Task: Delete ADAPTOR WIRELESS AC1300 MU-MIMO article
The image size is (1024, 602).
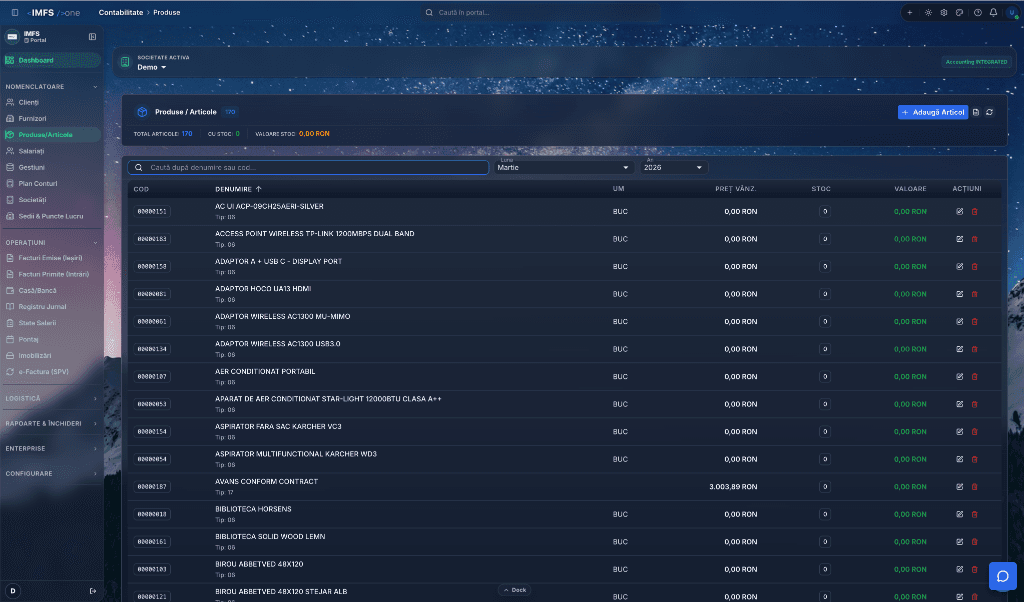Action: pos(974,321)
